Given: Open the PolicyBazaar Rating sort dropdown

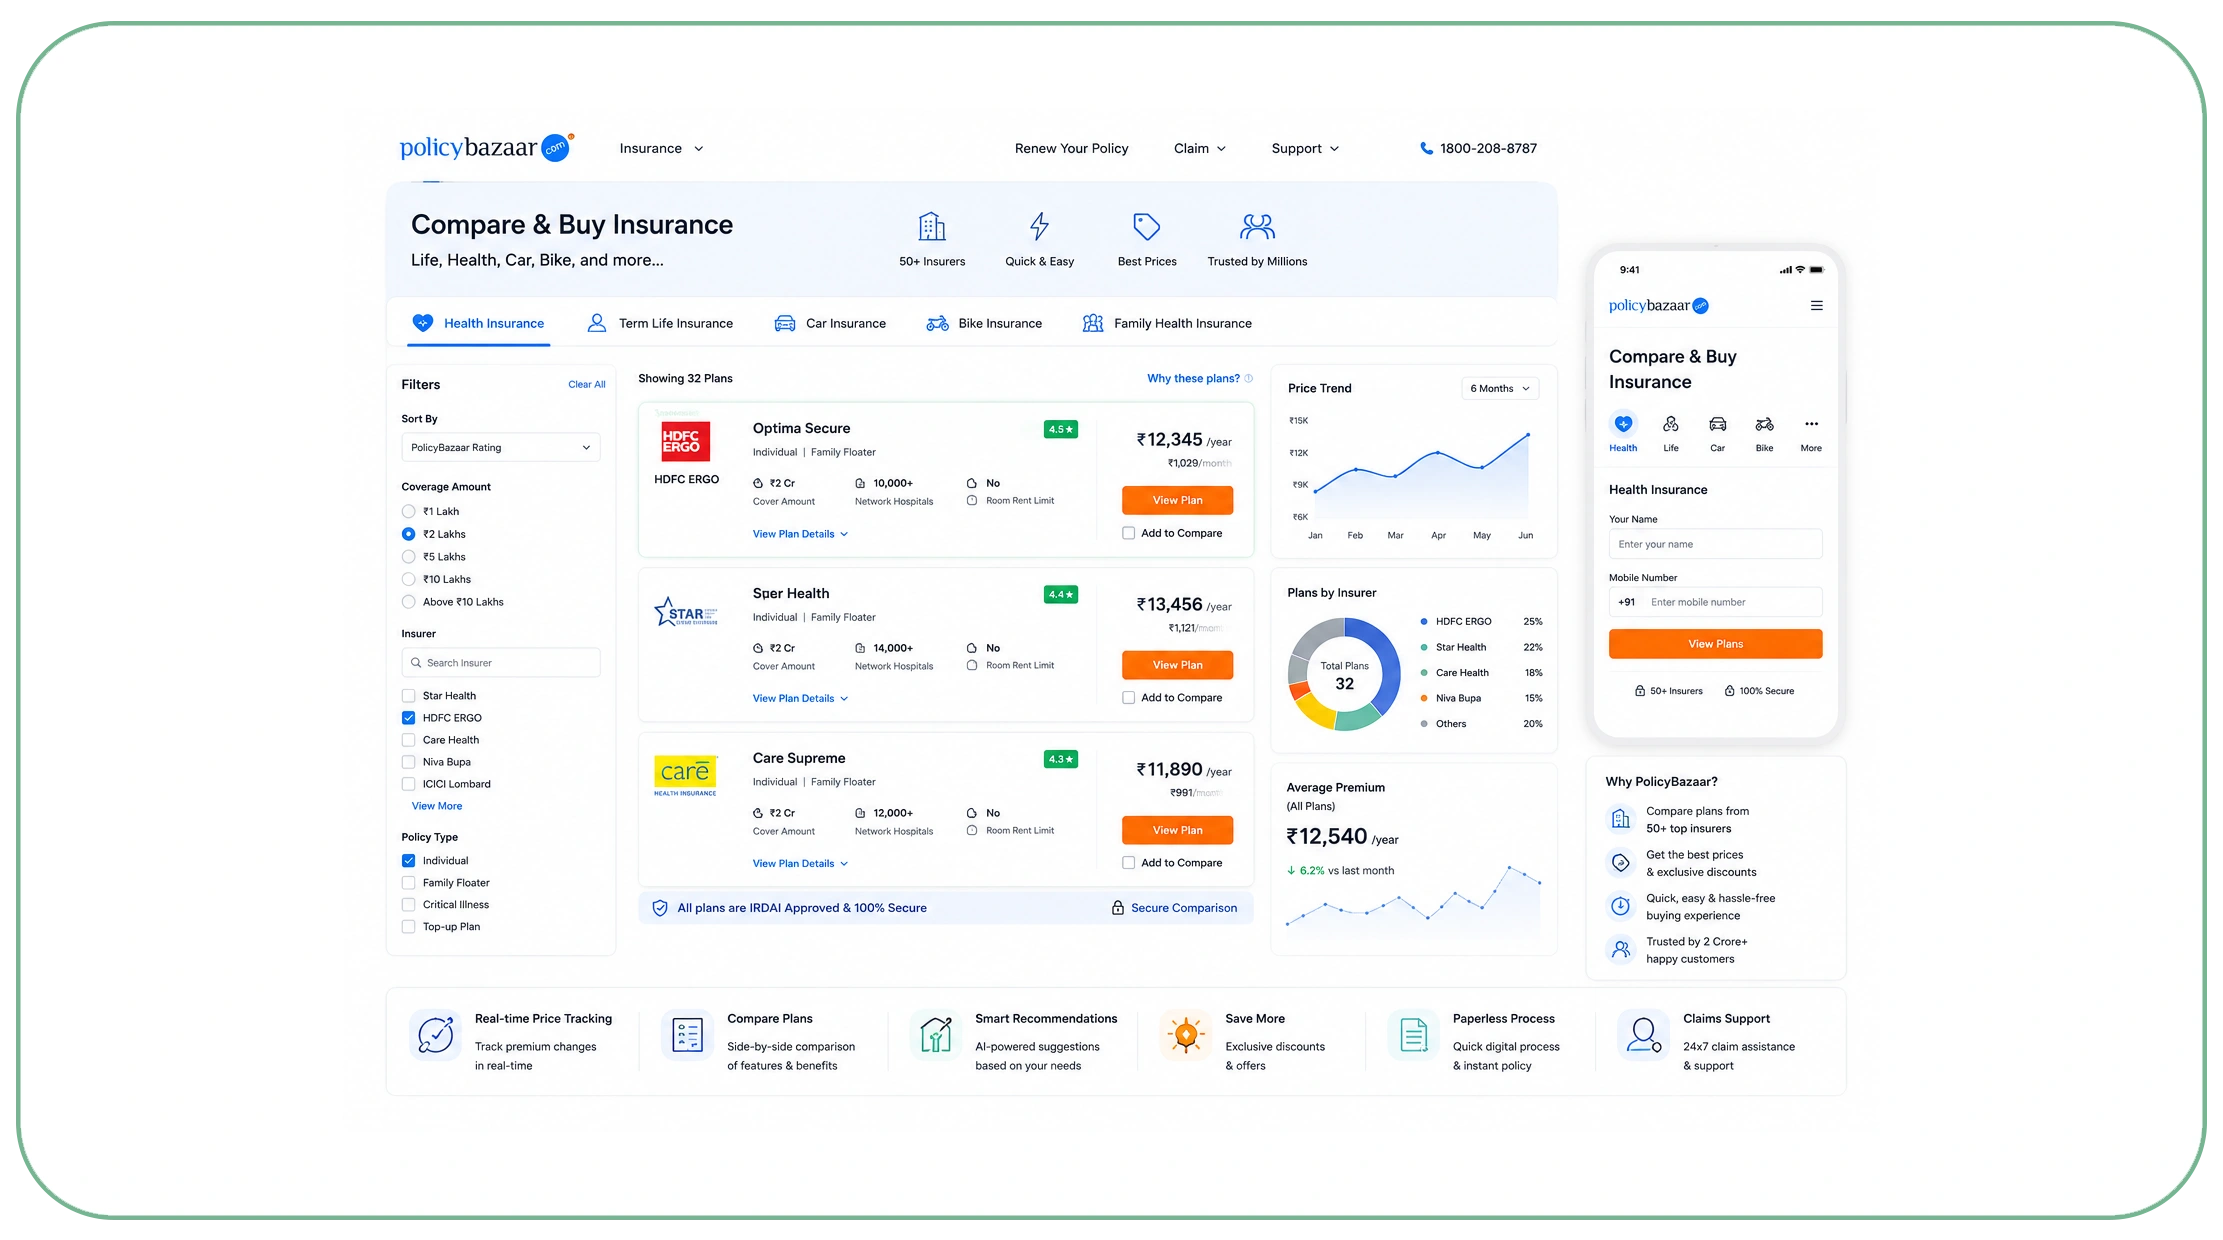Looking at the screenshot, I should (501, 447).
